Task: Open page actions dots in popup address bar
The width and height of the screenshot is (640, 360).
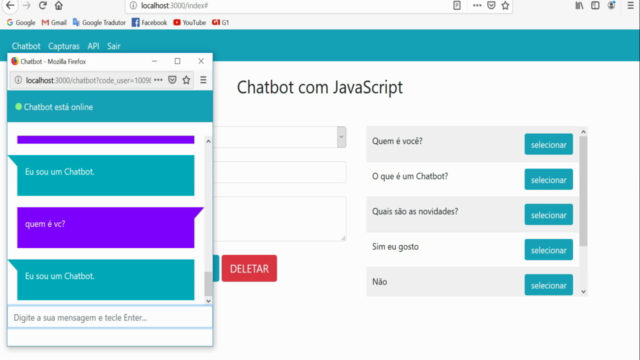Action: click(158, 80)
